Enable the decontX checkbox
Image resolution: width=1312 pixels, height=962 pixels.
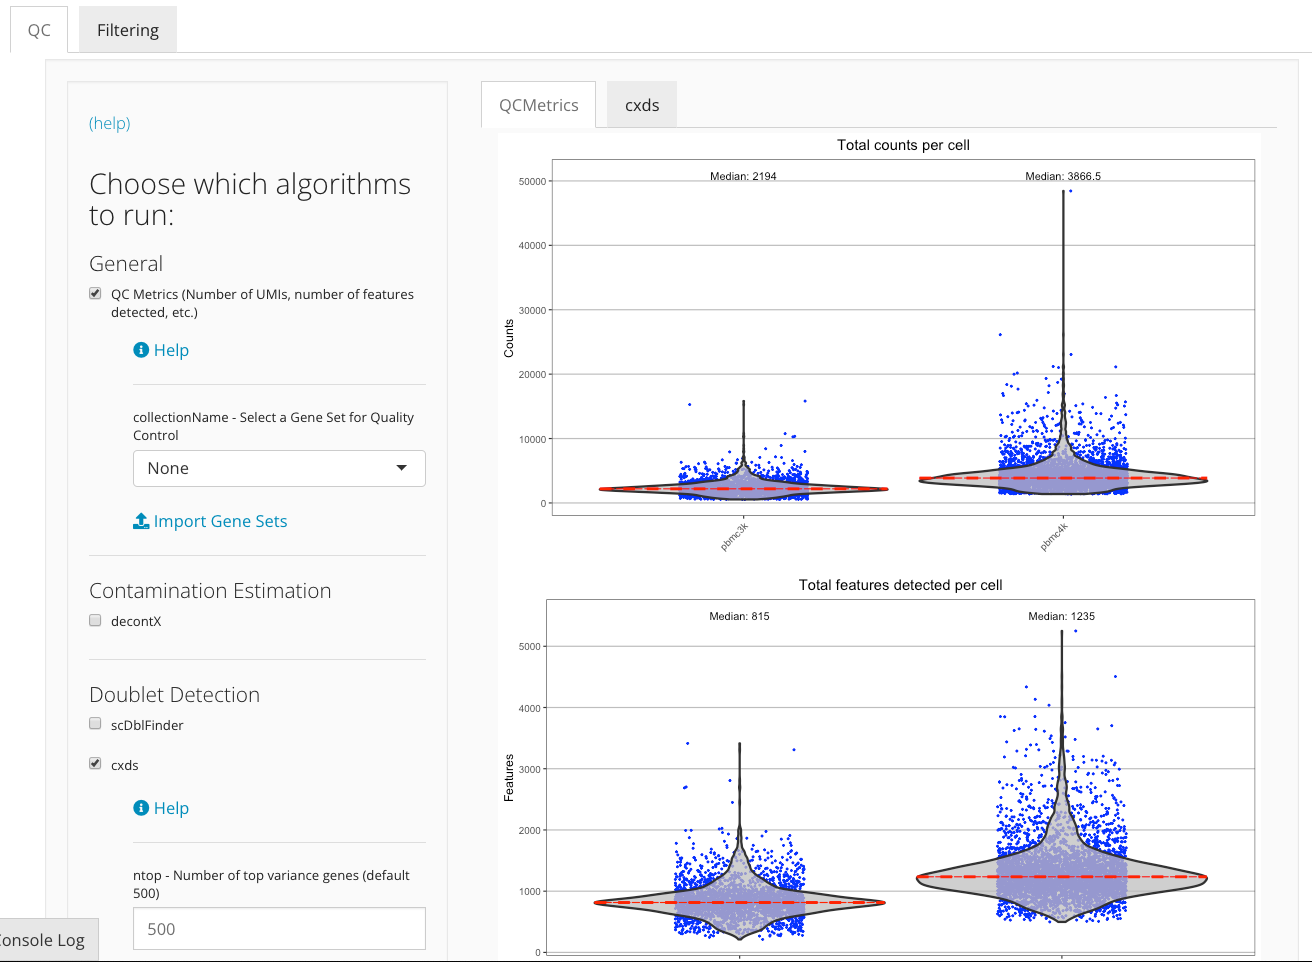(x=95, y=620)
